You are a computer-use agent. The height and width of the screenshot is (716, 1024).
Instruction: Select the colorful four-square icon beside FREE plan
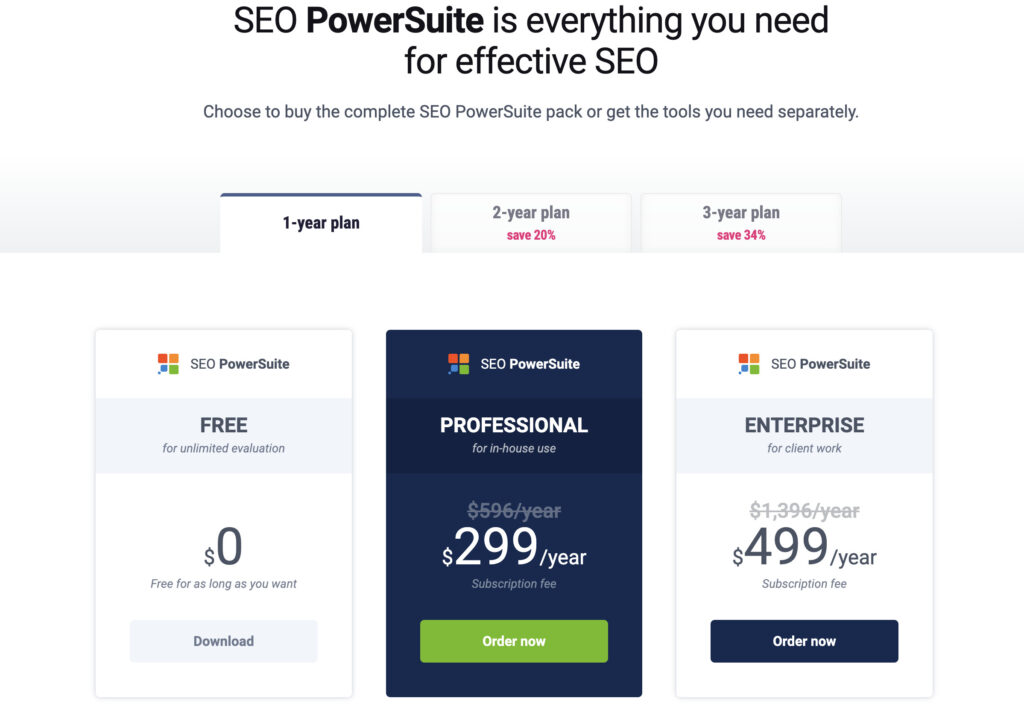166,363
